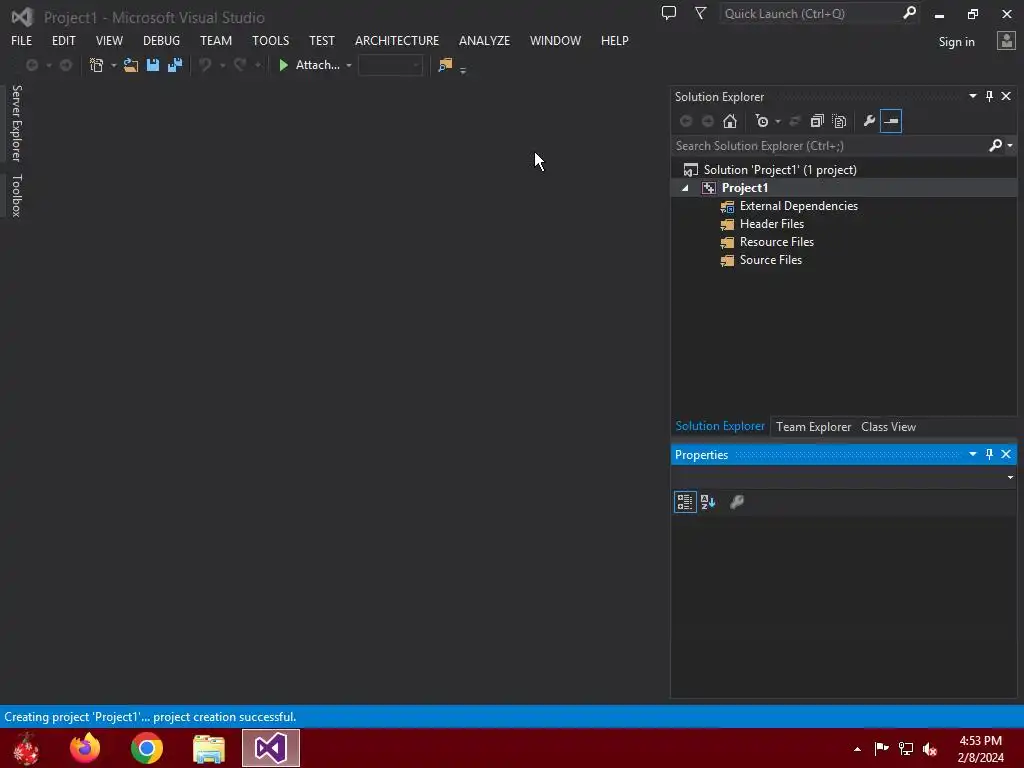
Task: Click the wrench Properties icon in Solution Explorer
Action: tap(869, 121)
